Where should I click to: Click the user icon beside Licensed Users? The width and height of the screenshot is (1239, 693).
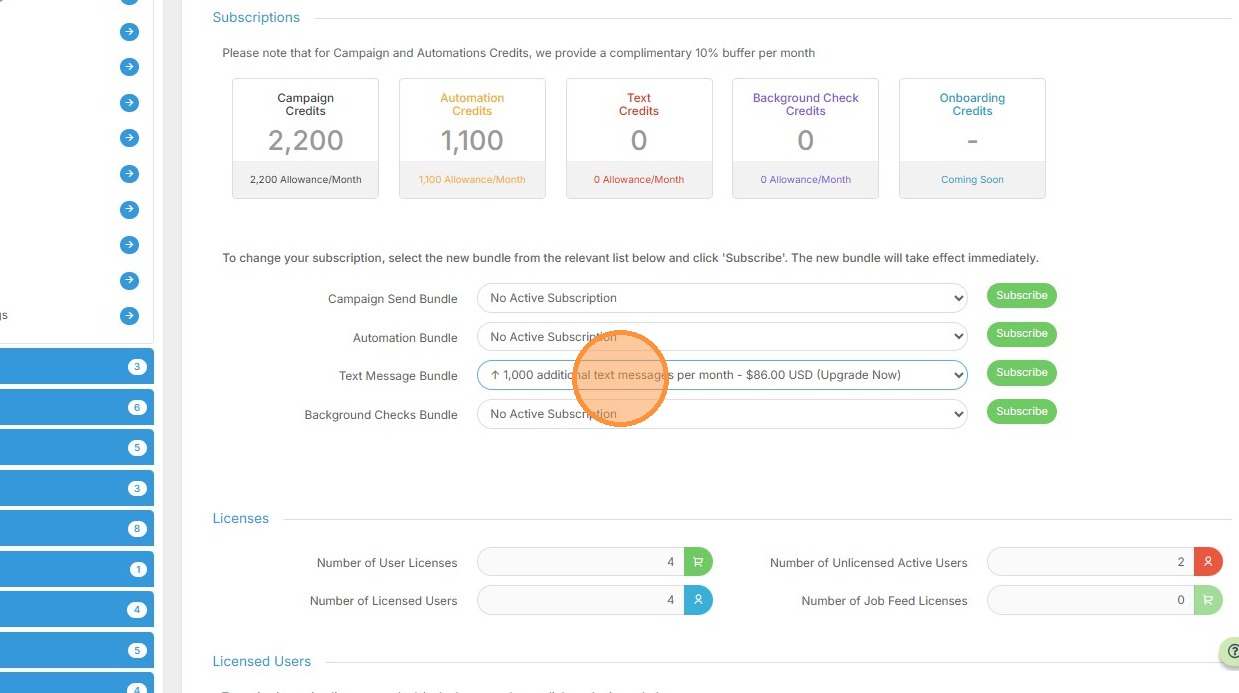[698, 600]
